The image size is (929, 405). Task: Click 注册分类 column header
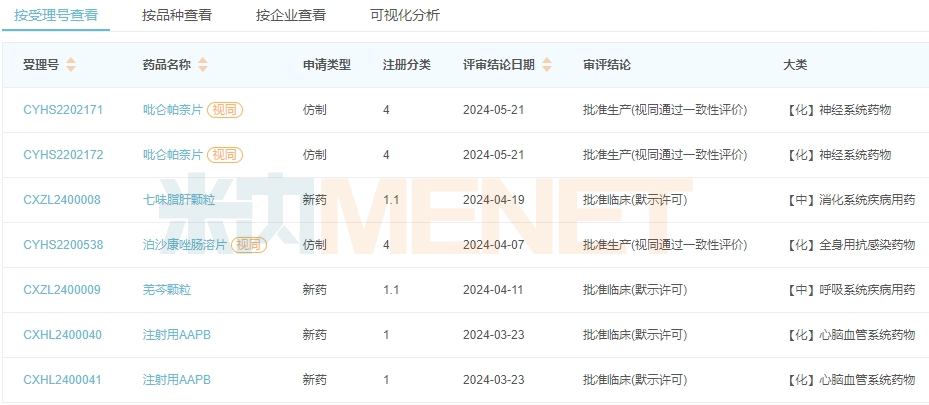406,65
